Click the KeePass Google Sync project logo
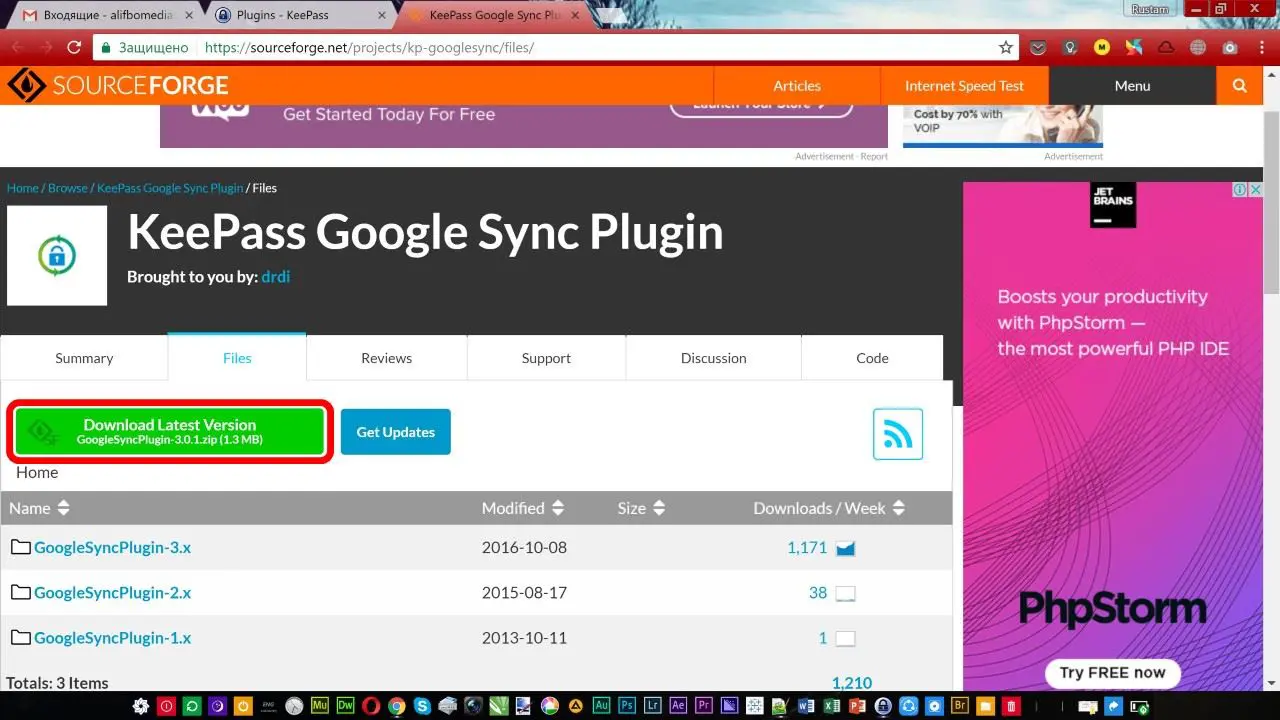The width and height of the screenshot is (1280, 720). click(57, 256)
